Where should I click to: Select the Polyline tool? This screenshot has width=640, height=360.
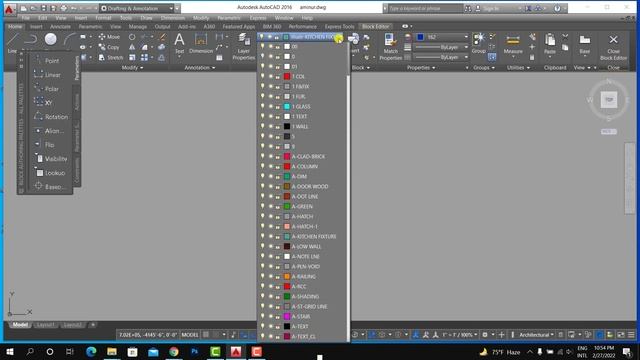tap(31, 40)
